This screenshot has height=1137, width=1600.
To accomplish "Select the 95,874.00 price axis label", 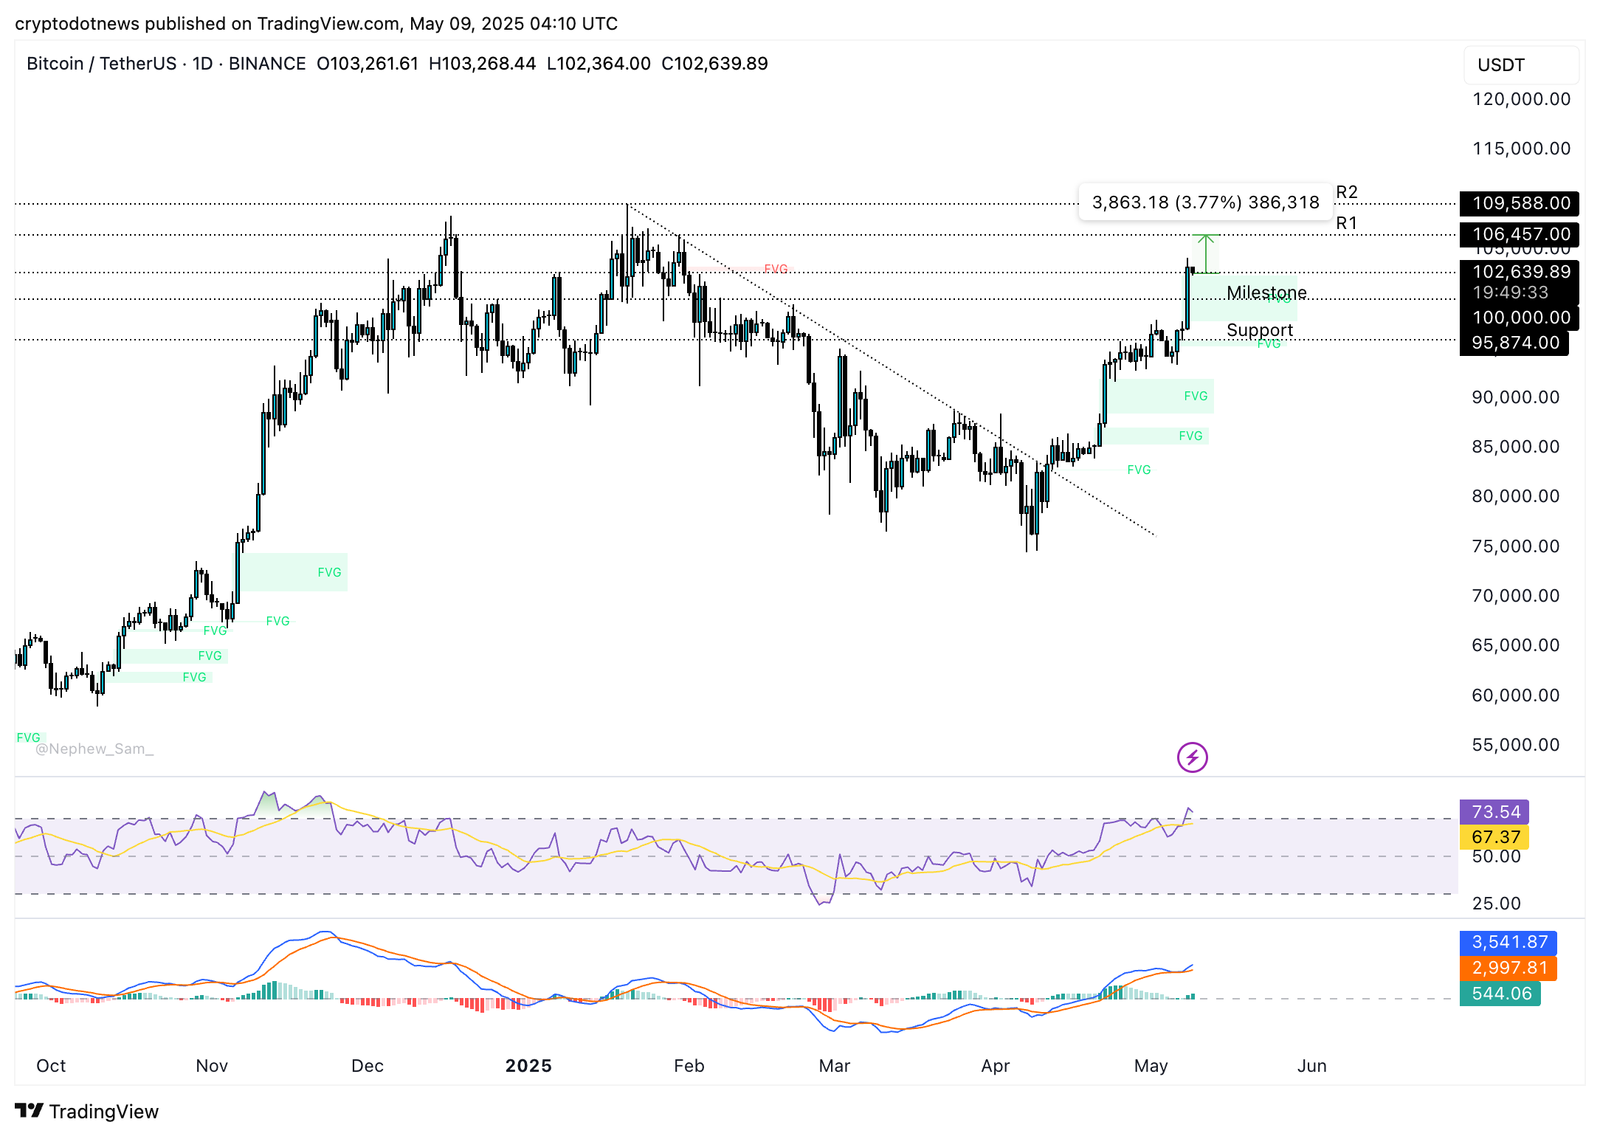I will pyautogui.click(x=1514, y=343).
